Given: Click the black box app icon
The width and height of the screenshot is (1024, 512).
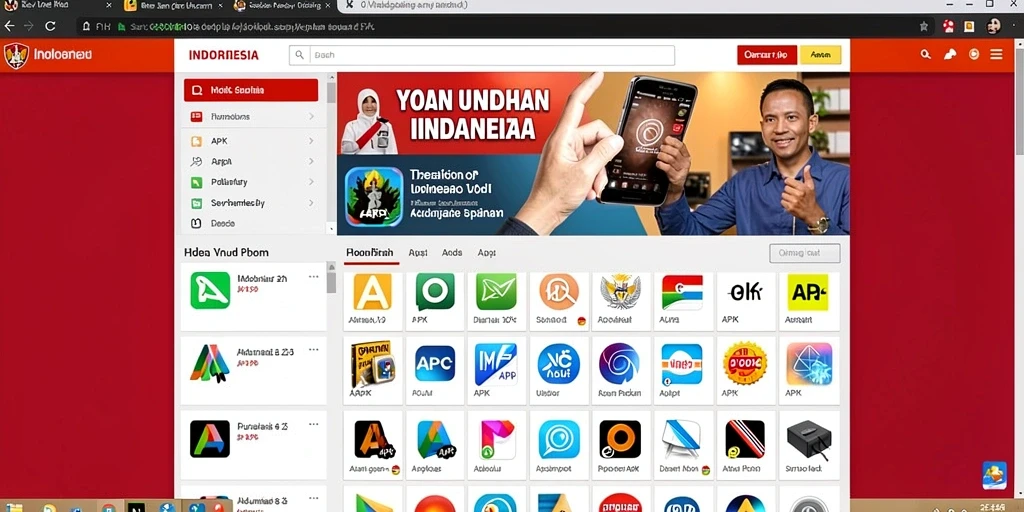Looking at the screenshot, I should pos(808,440).
